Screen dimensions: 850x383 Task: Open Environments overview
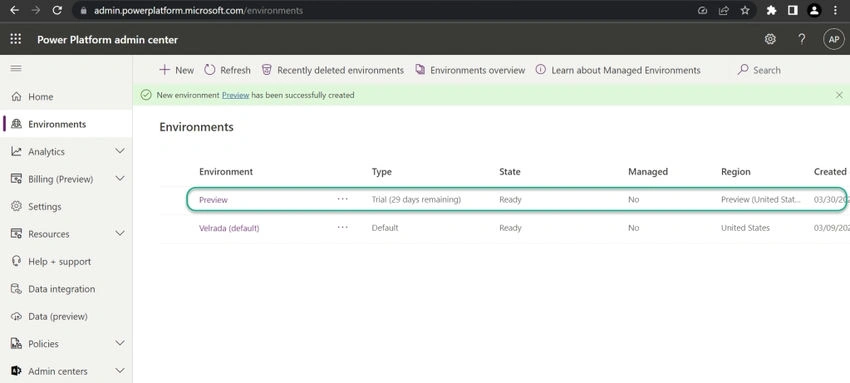[470, 70]
